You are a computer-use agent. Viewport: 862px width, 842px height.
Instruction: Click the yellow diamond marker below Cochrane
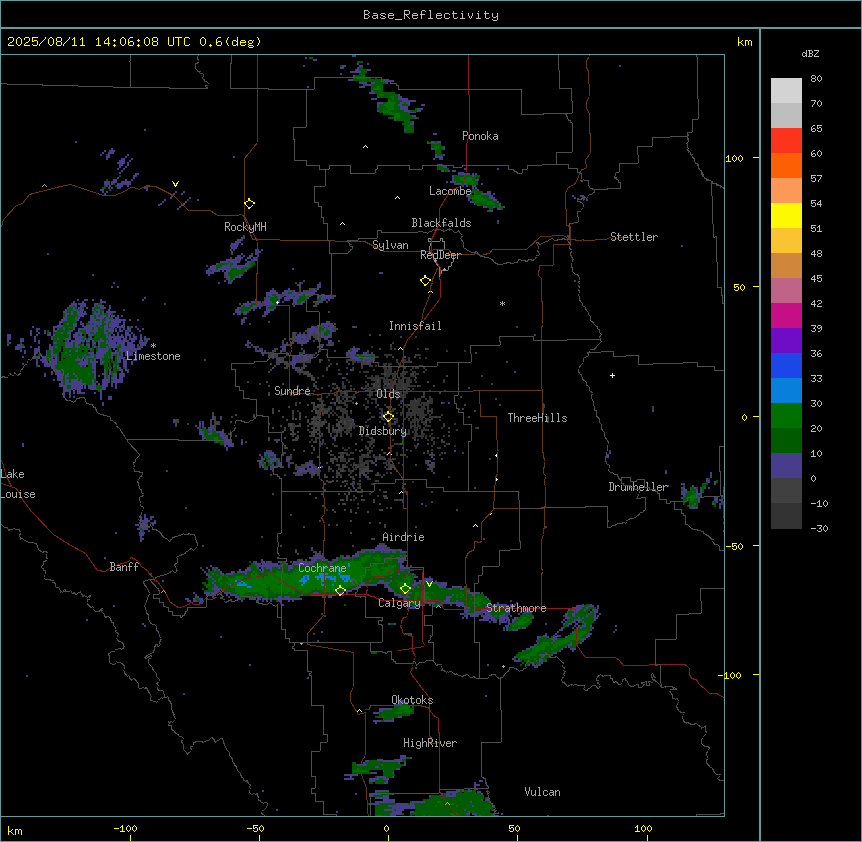click(340, 590)
